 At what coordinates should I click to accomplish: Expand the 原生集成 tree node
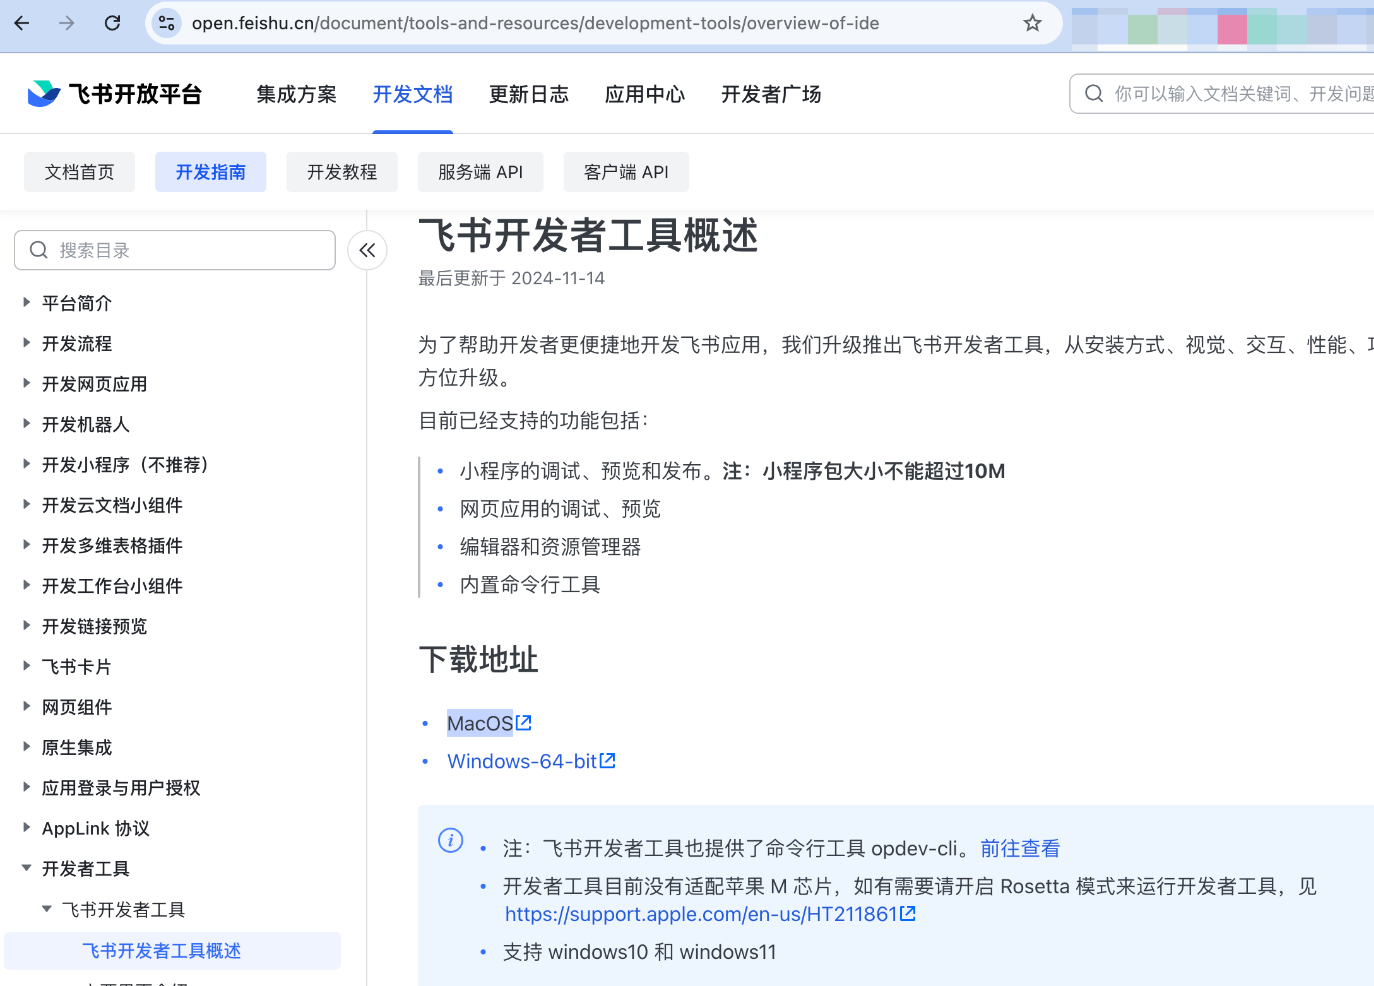click(x=27, y=747)
